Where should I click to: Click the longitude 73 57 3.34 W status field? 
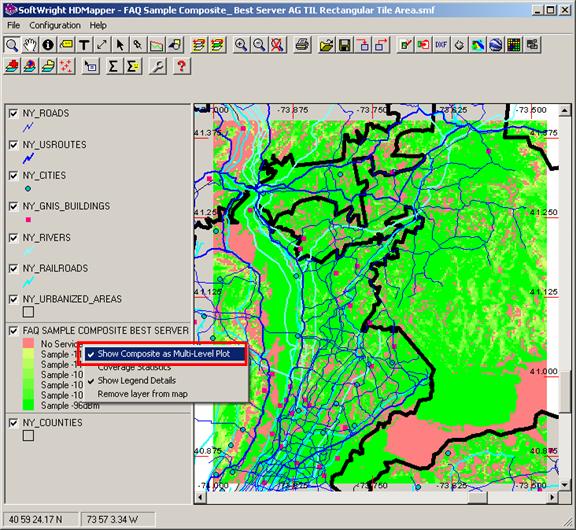(x=118, y=519)
